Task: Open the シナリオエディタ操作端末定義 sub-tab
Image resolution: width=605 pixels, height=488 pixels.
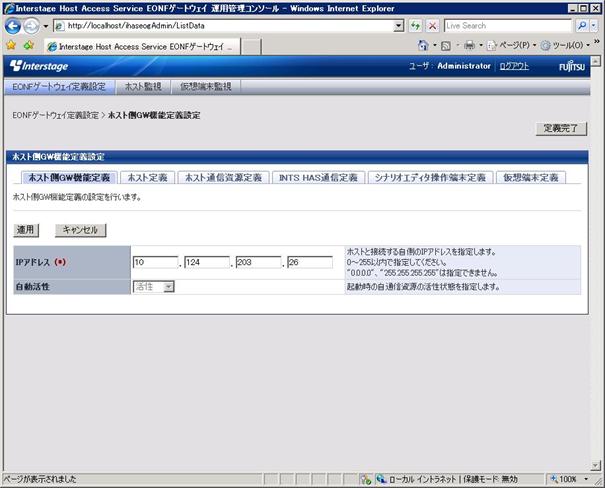Action: point(430,177)
